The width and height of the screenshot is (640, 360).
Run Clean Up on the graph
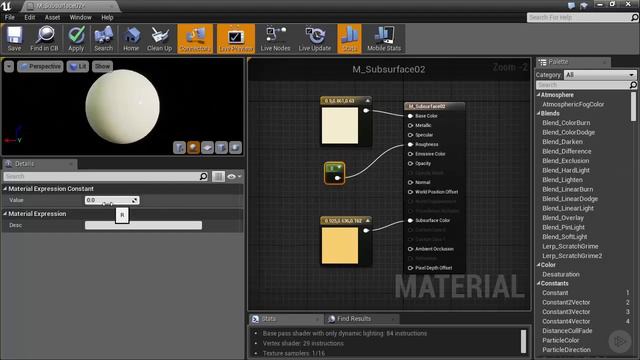[x=159, y=38]
